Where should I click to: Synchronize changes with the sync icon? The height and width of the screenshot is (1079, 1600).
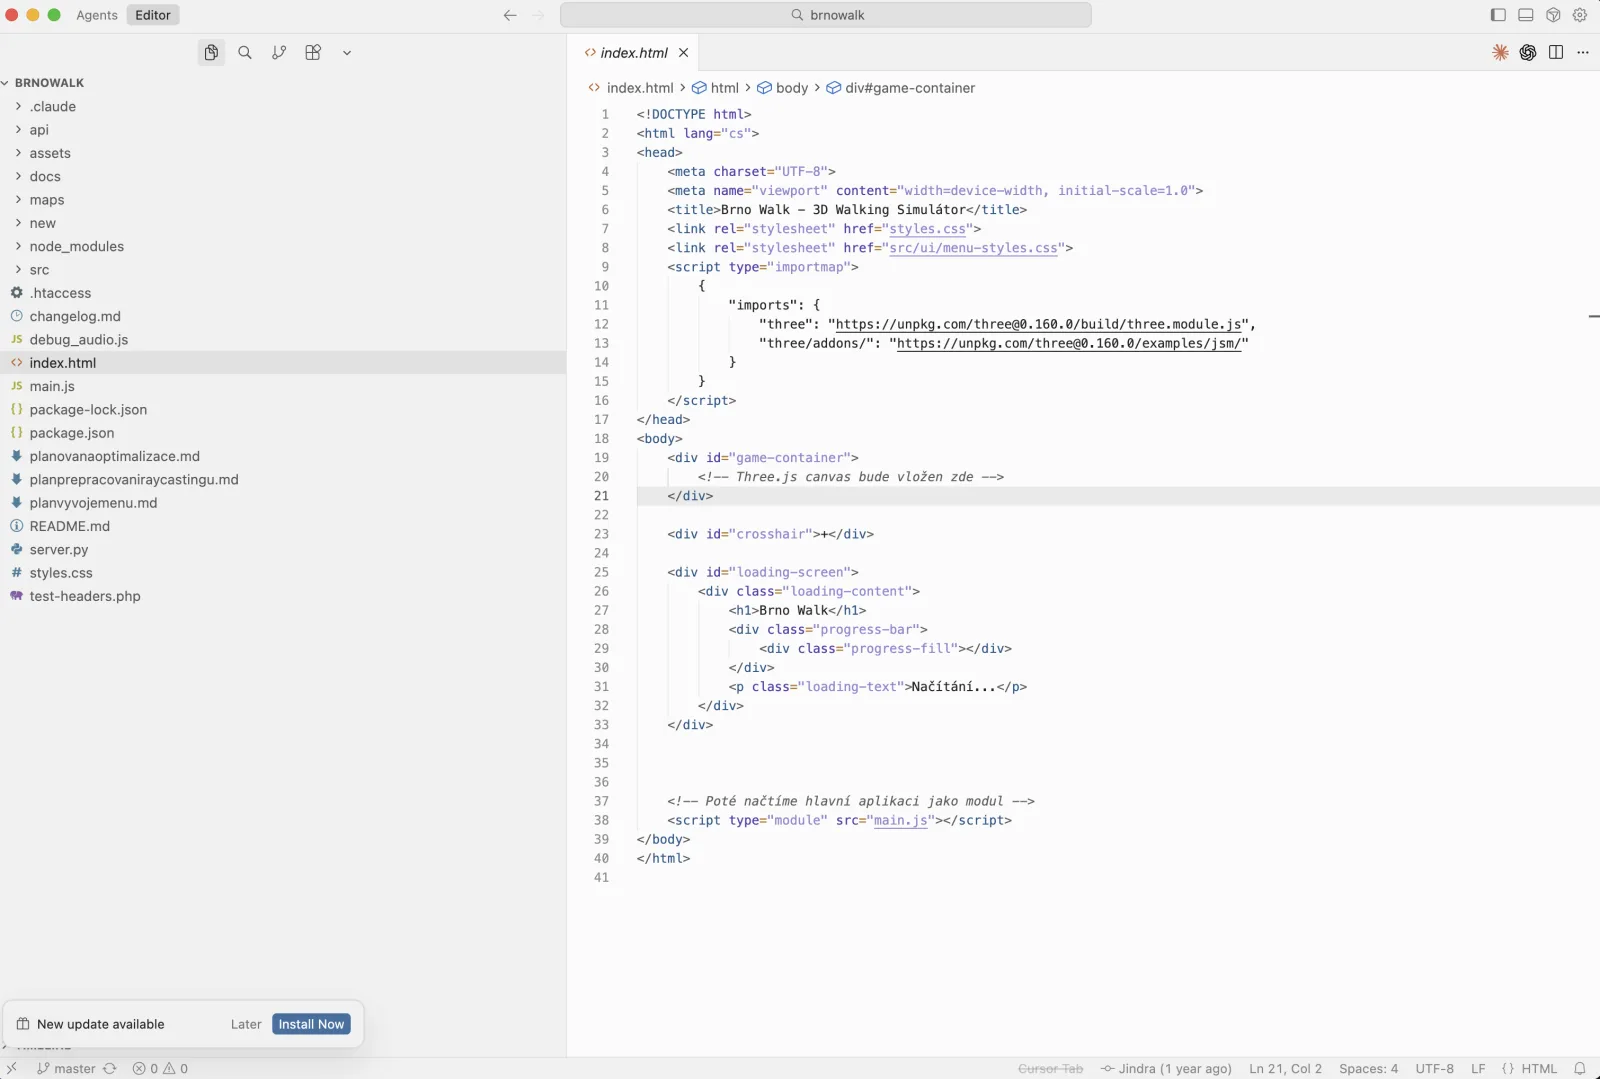110,1069
